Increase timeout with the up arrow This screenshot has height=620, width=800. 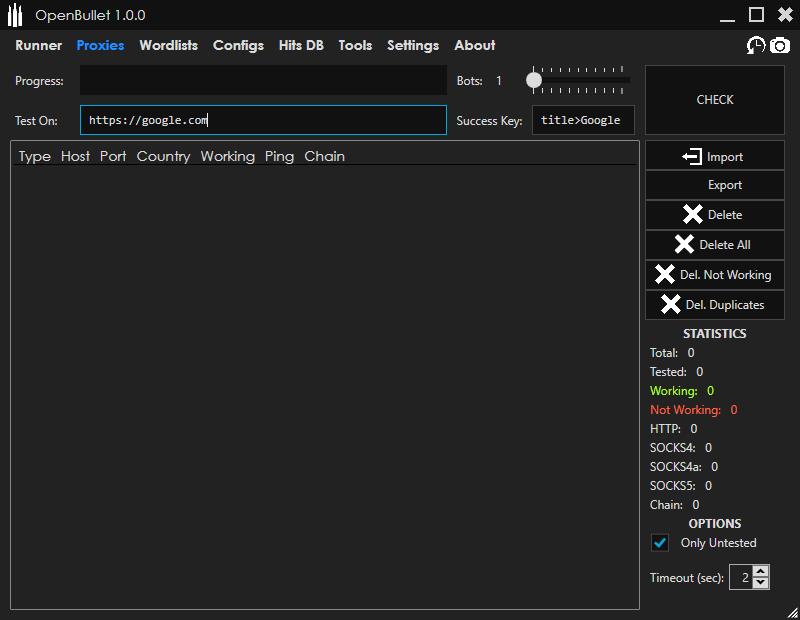pyautogui.click(x=761, y=572)
